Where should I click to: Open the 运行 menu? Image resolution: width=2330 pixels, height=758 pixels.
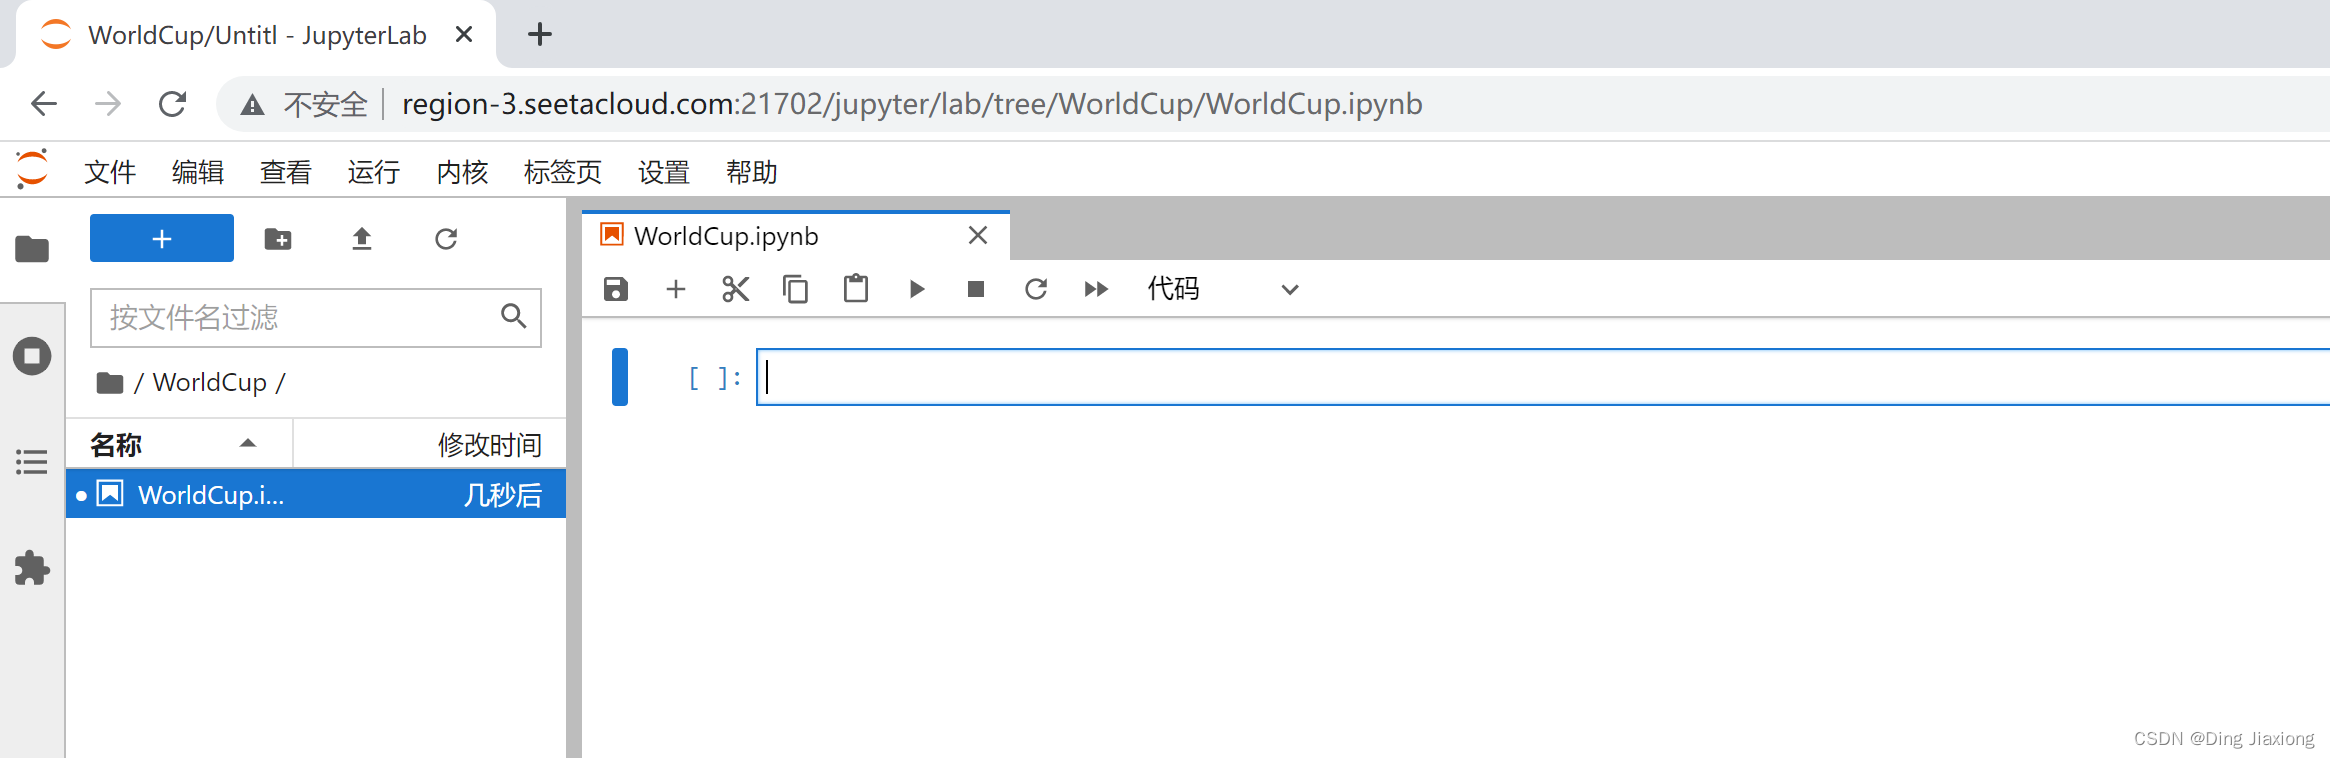point(374,172)
